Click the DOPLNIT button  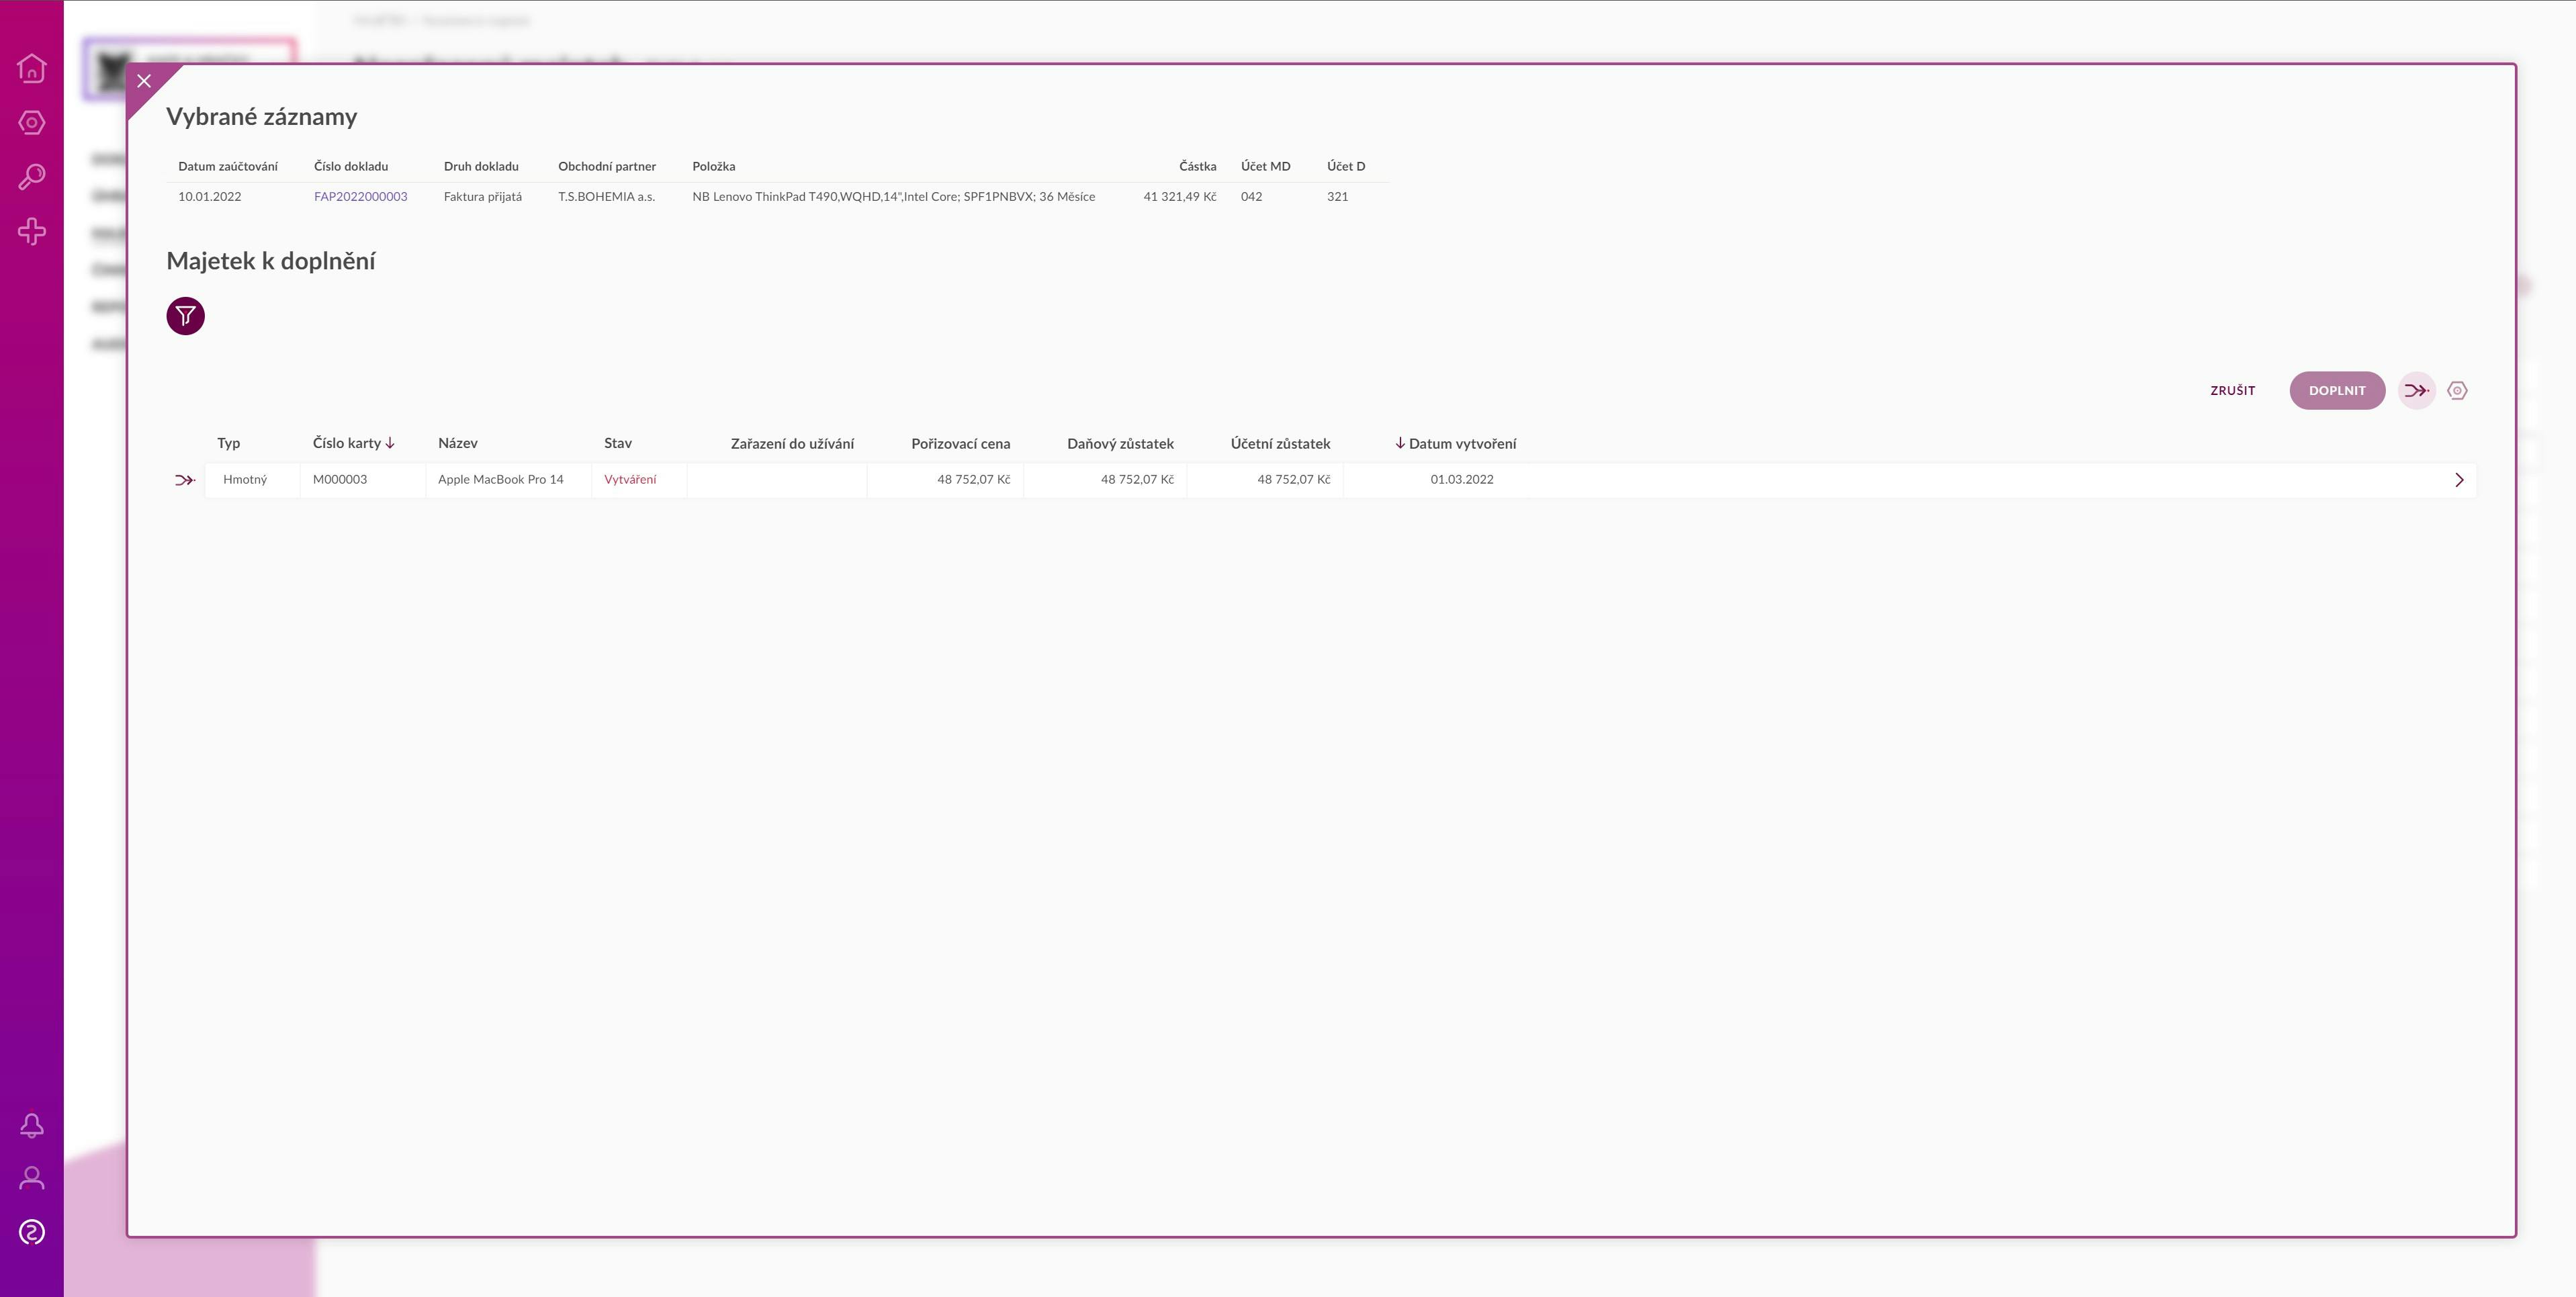pos(2337,391)
